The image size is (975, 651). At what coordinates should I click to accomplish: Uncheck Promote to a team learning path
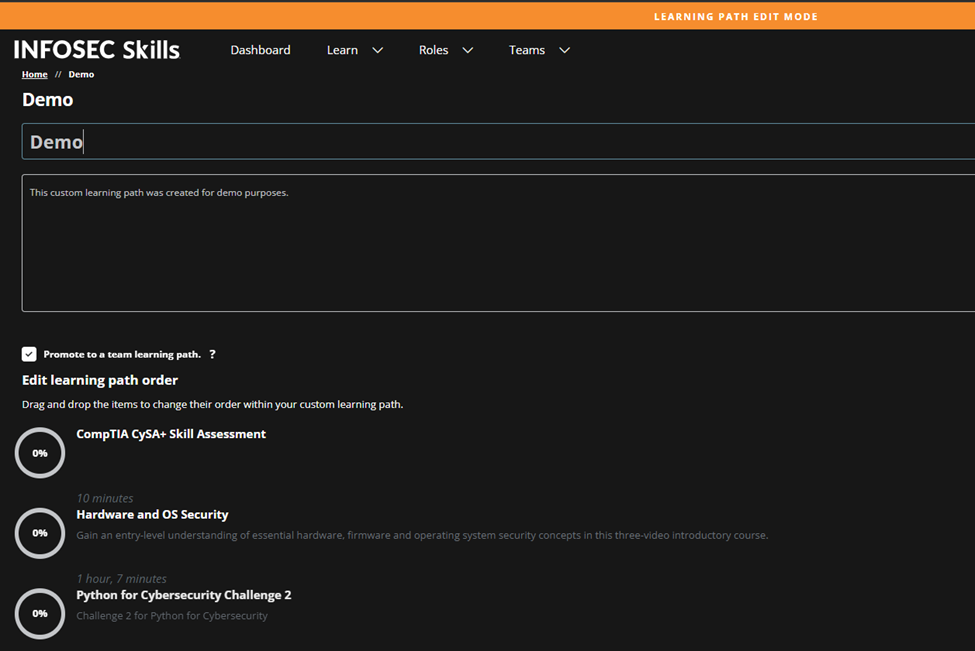click(29, 353)
